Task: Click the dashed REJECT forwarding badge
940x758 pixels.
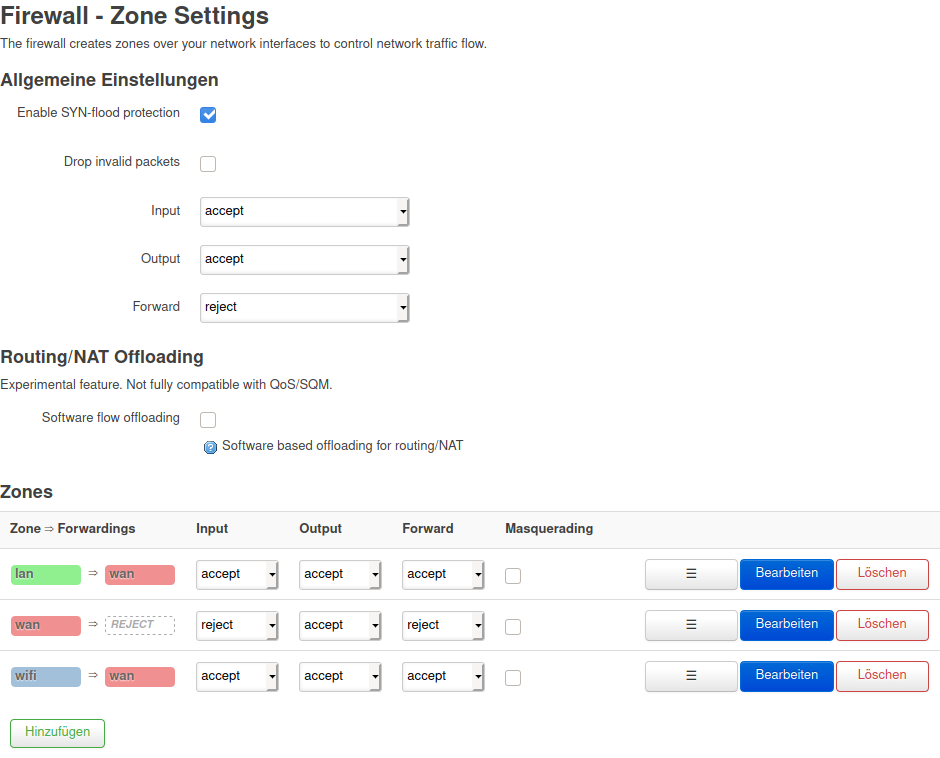Action: click(140, 626)
